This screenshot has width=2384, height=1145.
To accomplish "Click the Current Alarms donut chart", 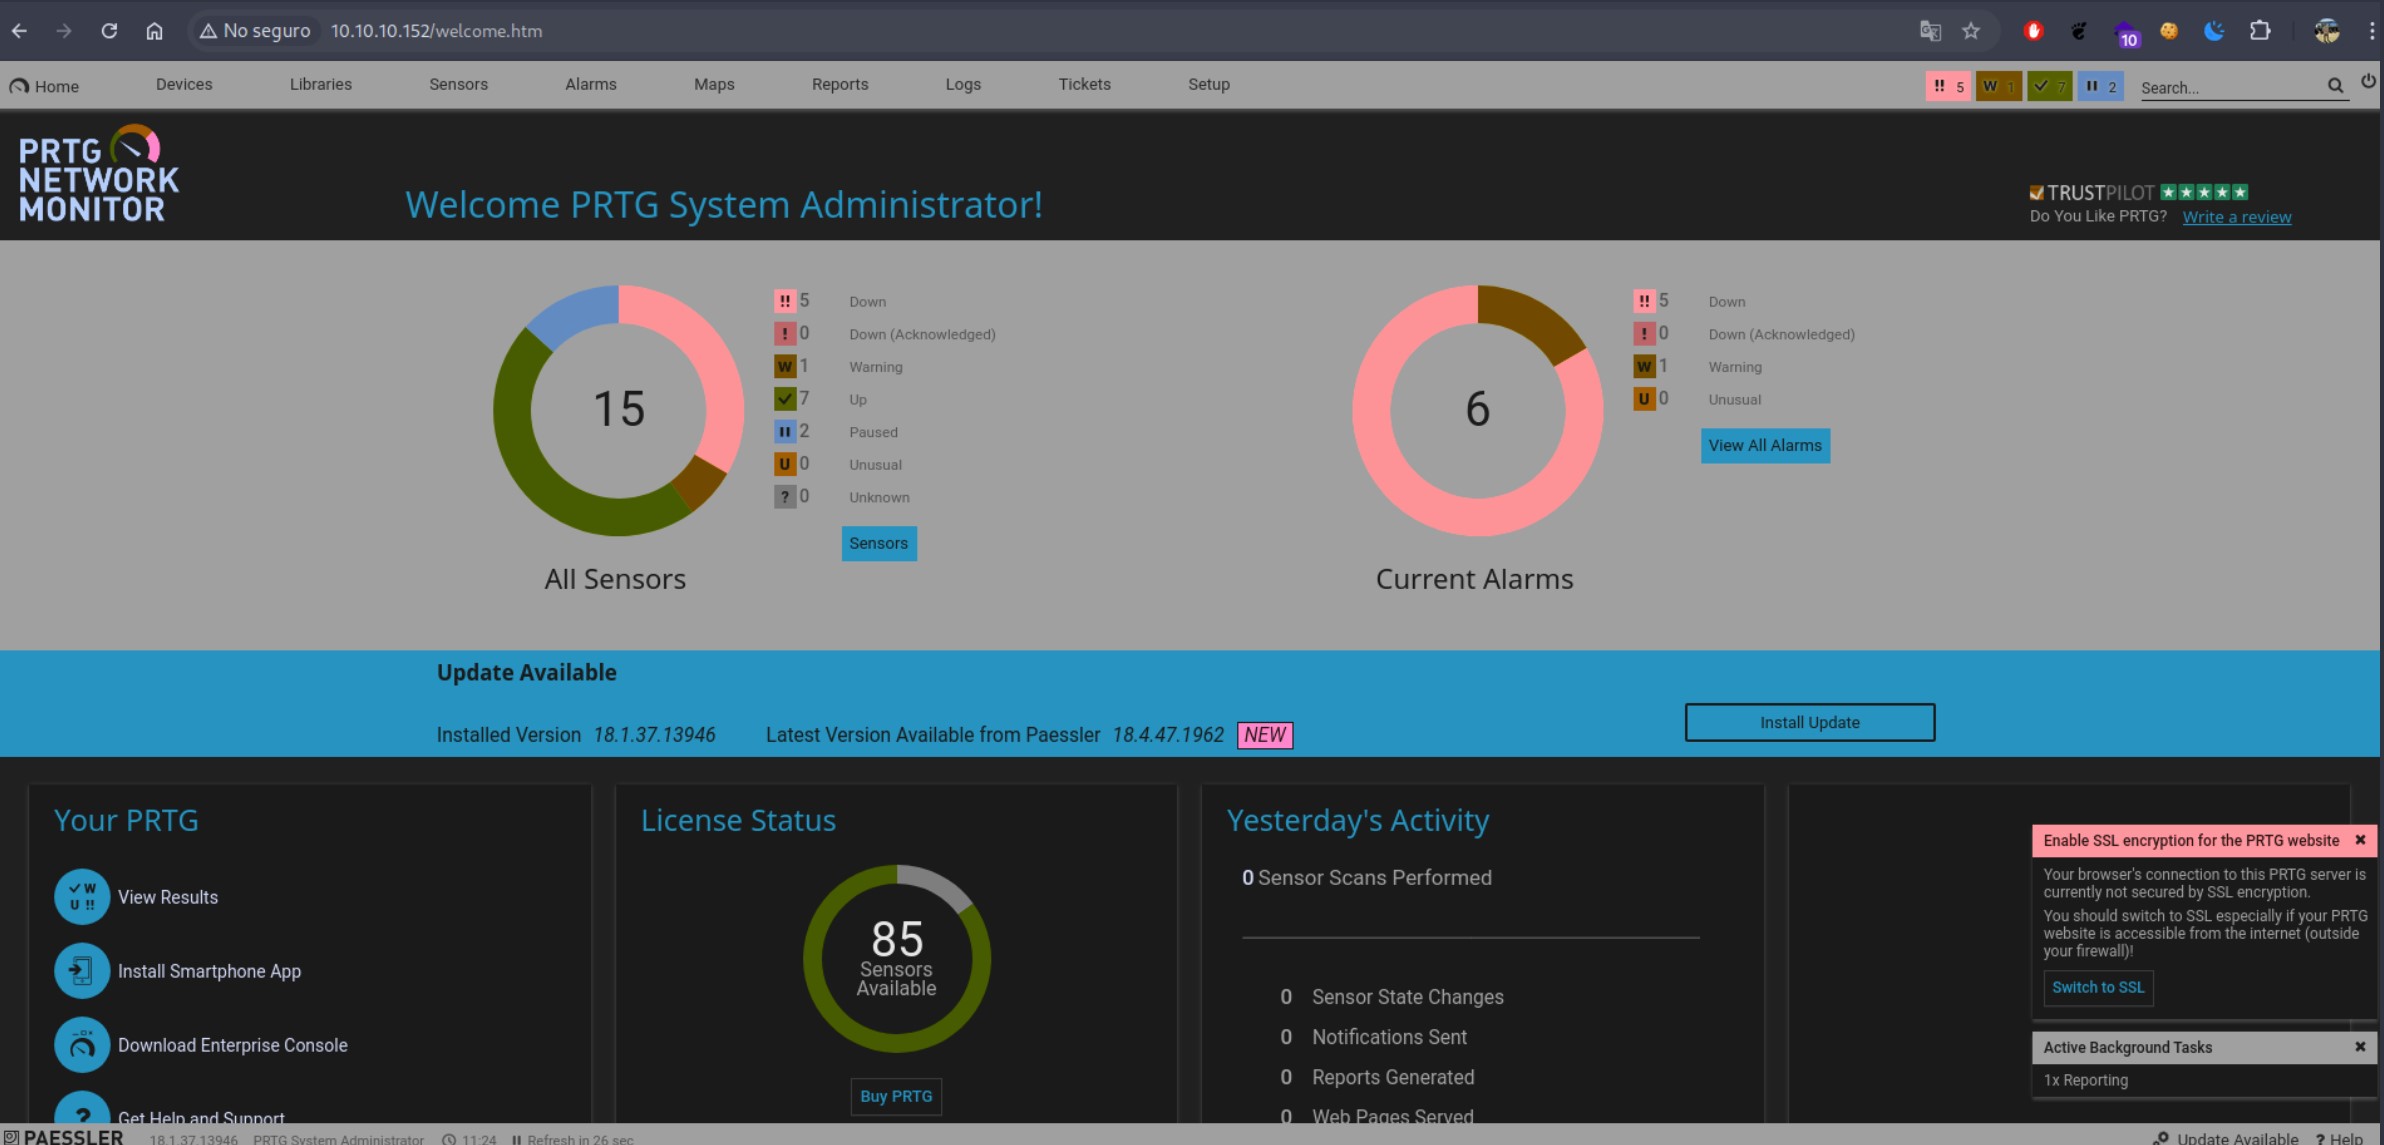I will pos(1477,410).
